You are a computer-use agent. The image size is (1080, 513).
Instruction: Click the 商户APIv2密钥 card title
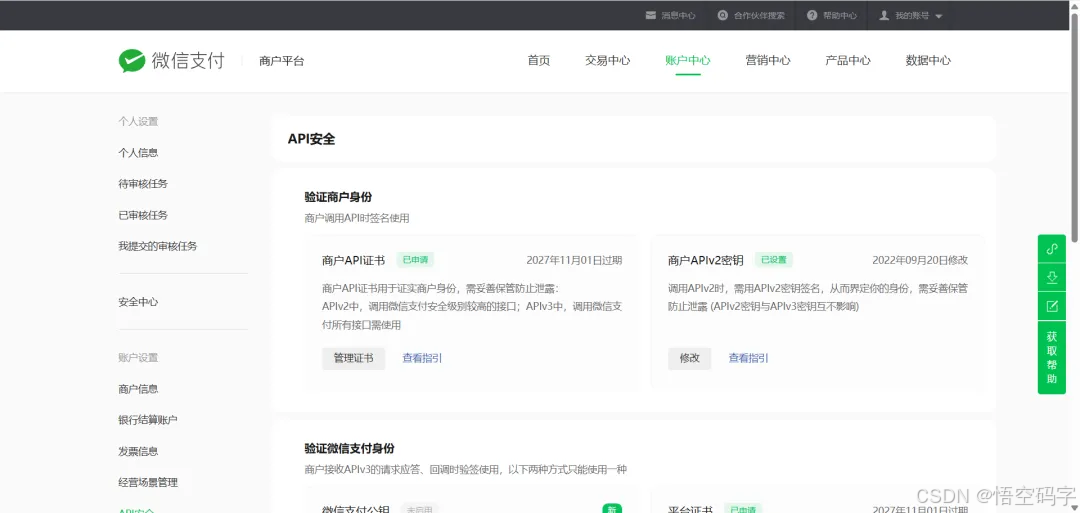[x=705, y=260]
